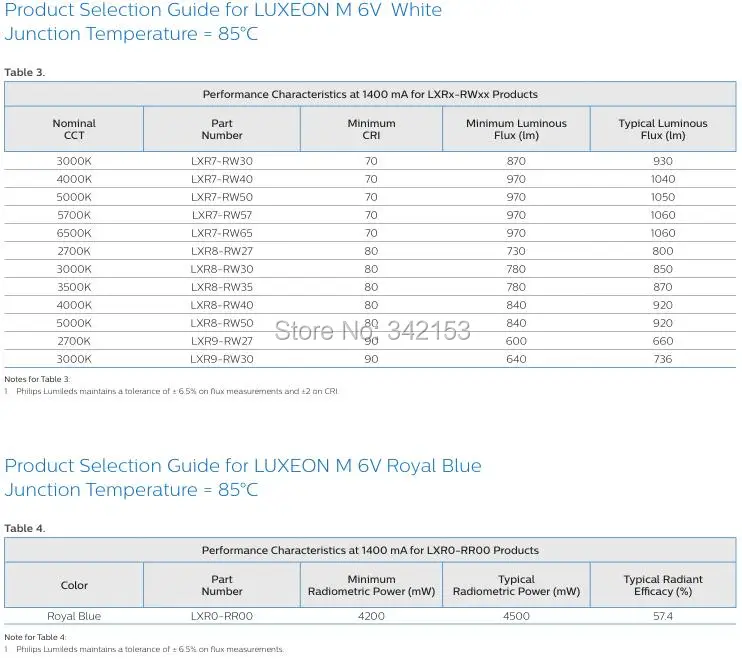Click the Typical Radiant Efficacy header

tap(663, 585)
